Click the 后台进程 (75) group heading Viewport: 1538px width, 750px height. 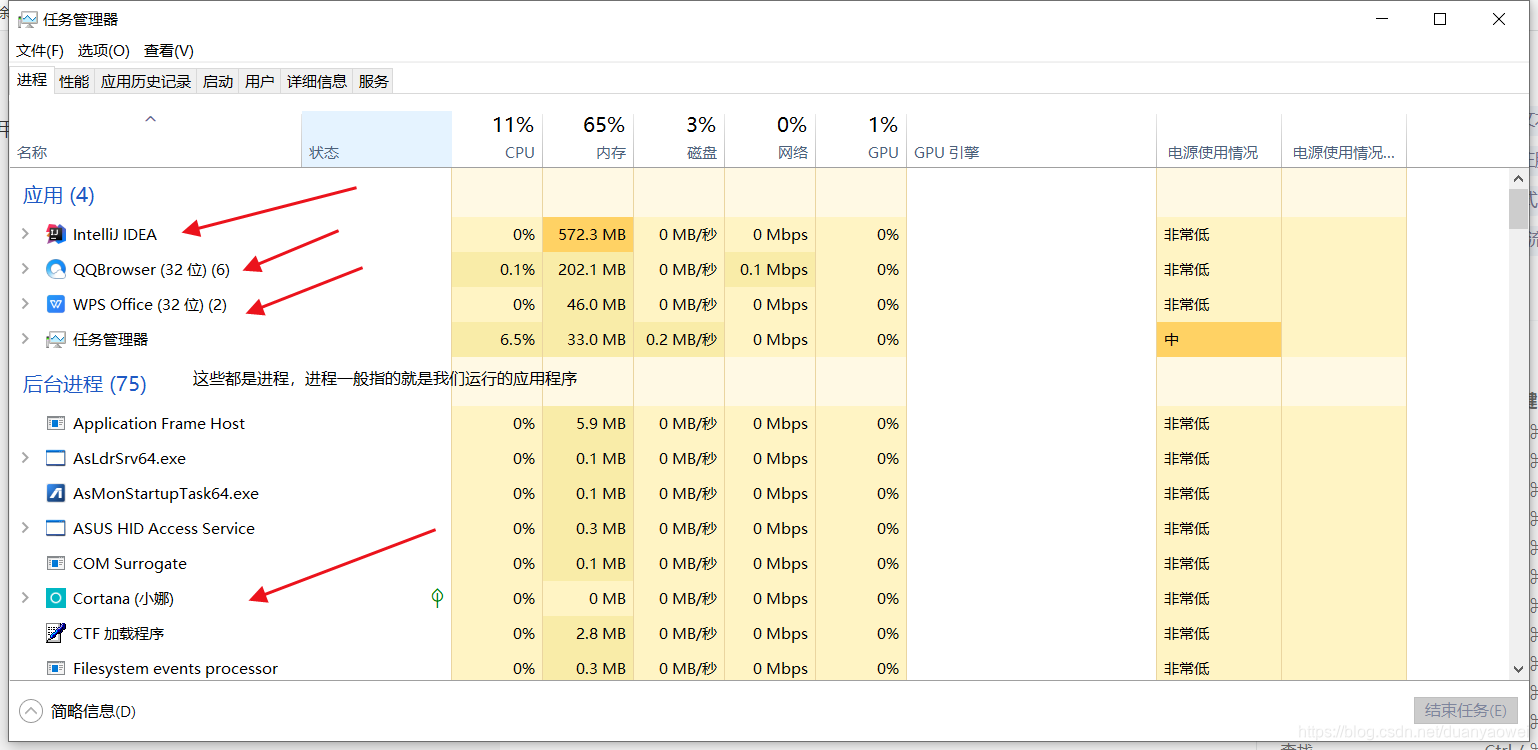coord(85,384)
